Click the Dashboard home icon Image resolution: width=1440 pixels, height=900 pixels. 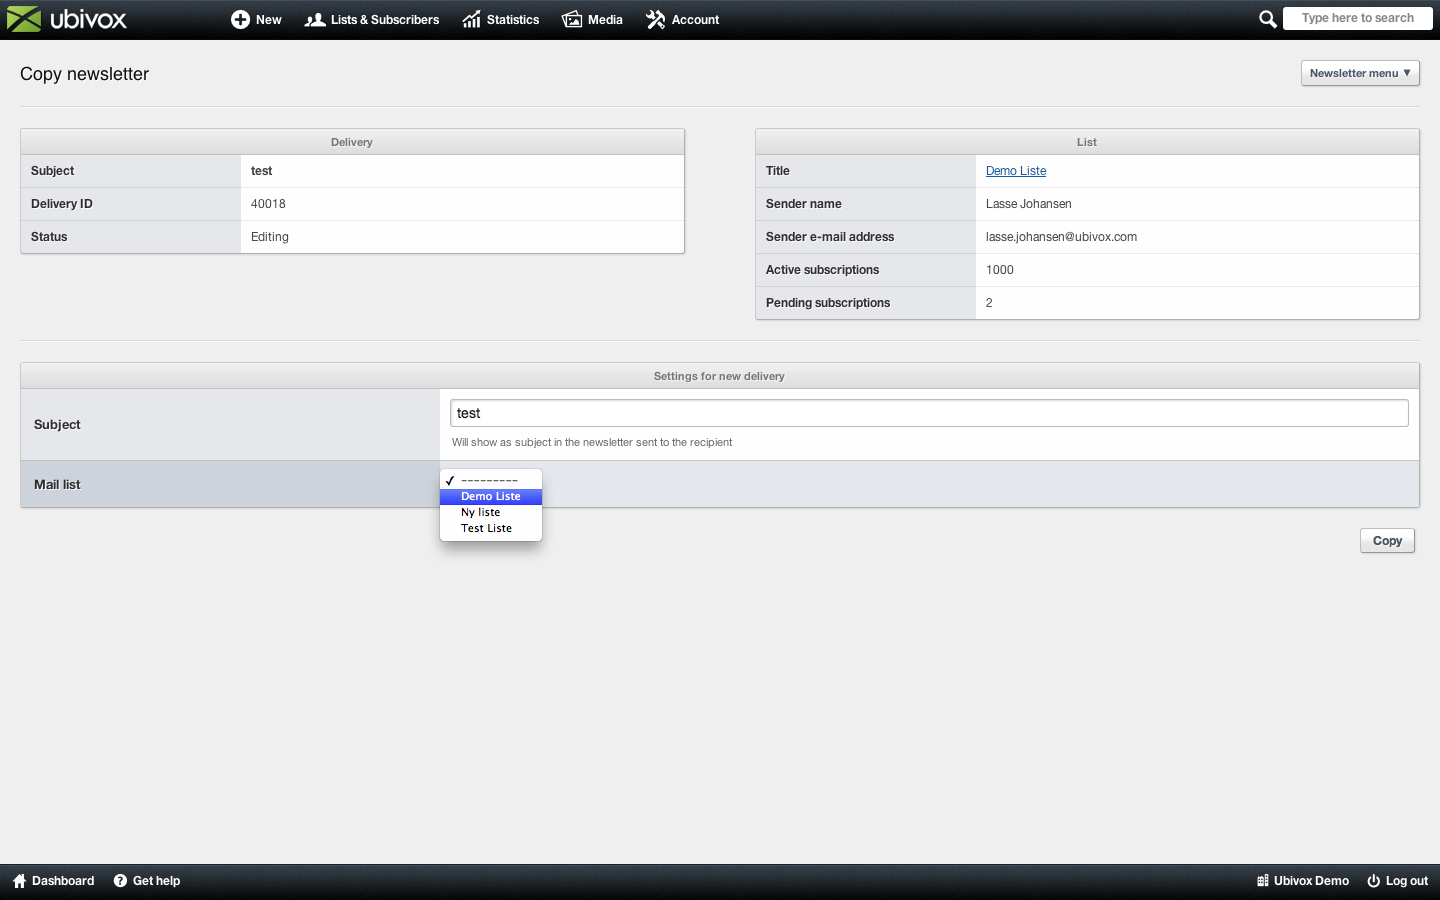[19, 881]
